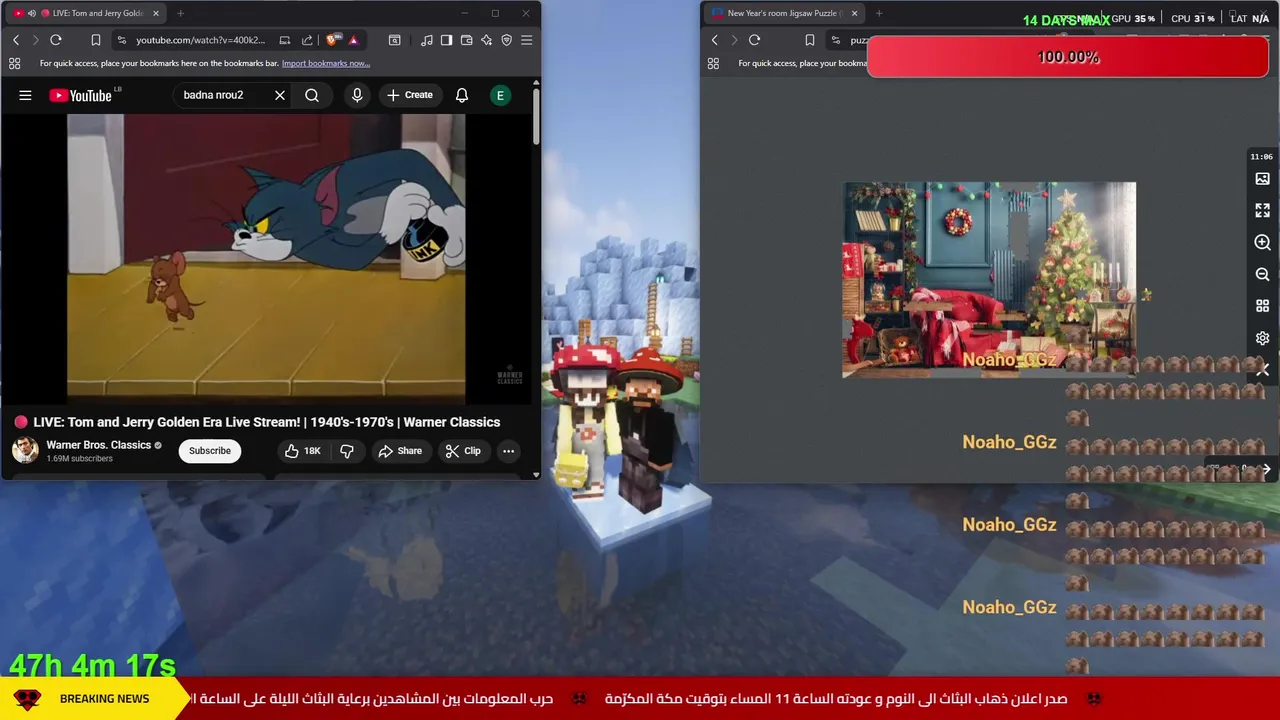The height and width of the screenshot is (720, 1280).
Task: Open the YouTube hamburger guide menu
Action: pyautogui.click(x=25, y=95)
